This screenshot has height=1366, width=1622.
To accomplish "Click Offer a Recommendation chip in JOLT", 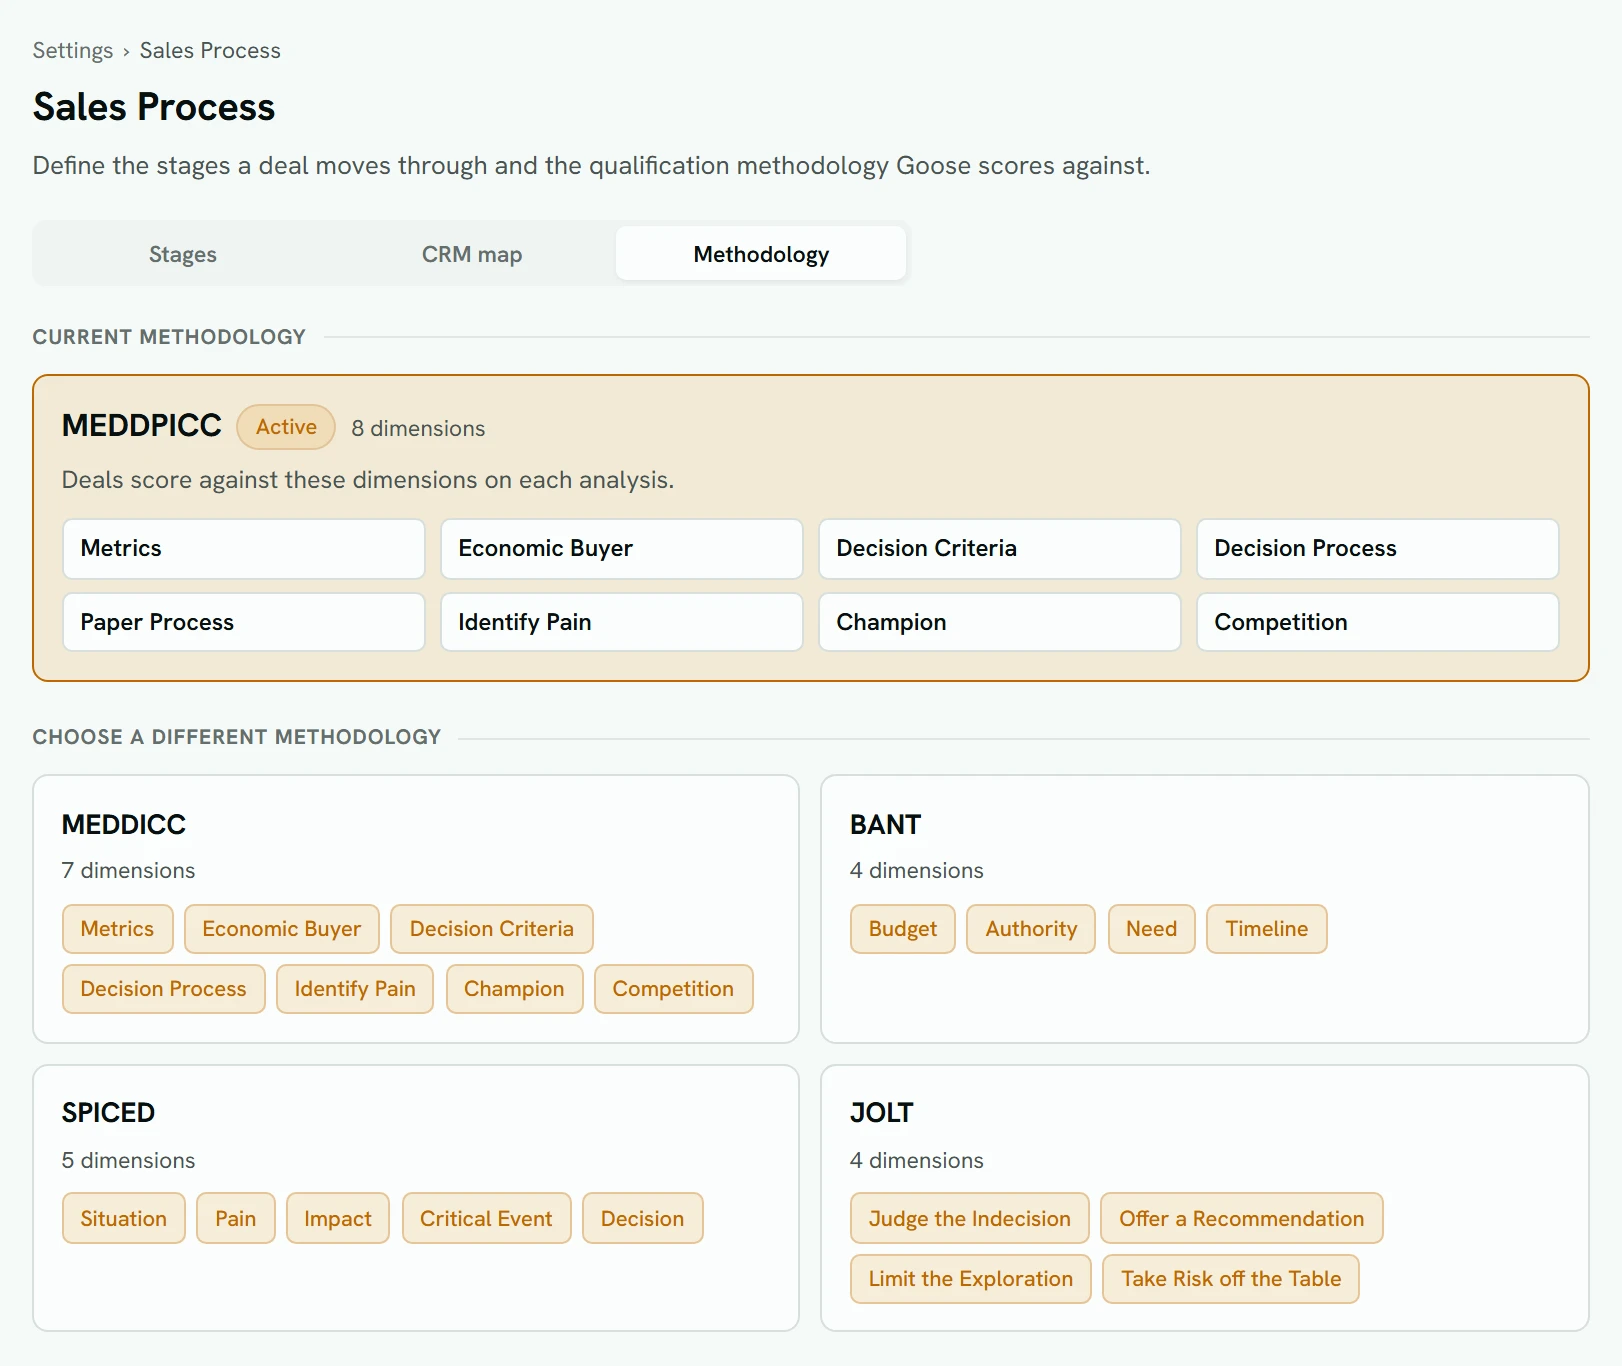I will (1242, 1218).
